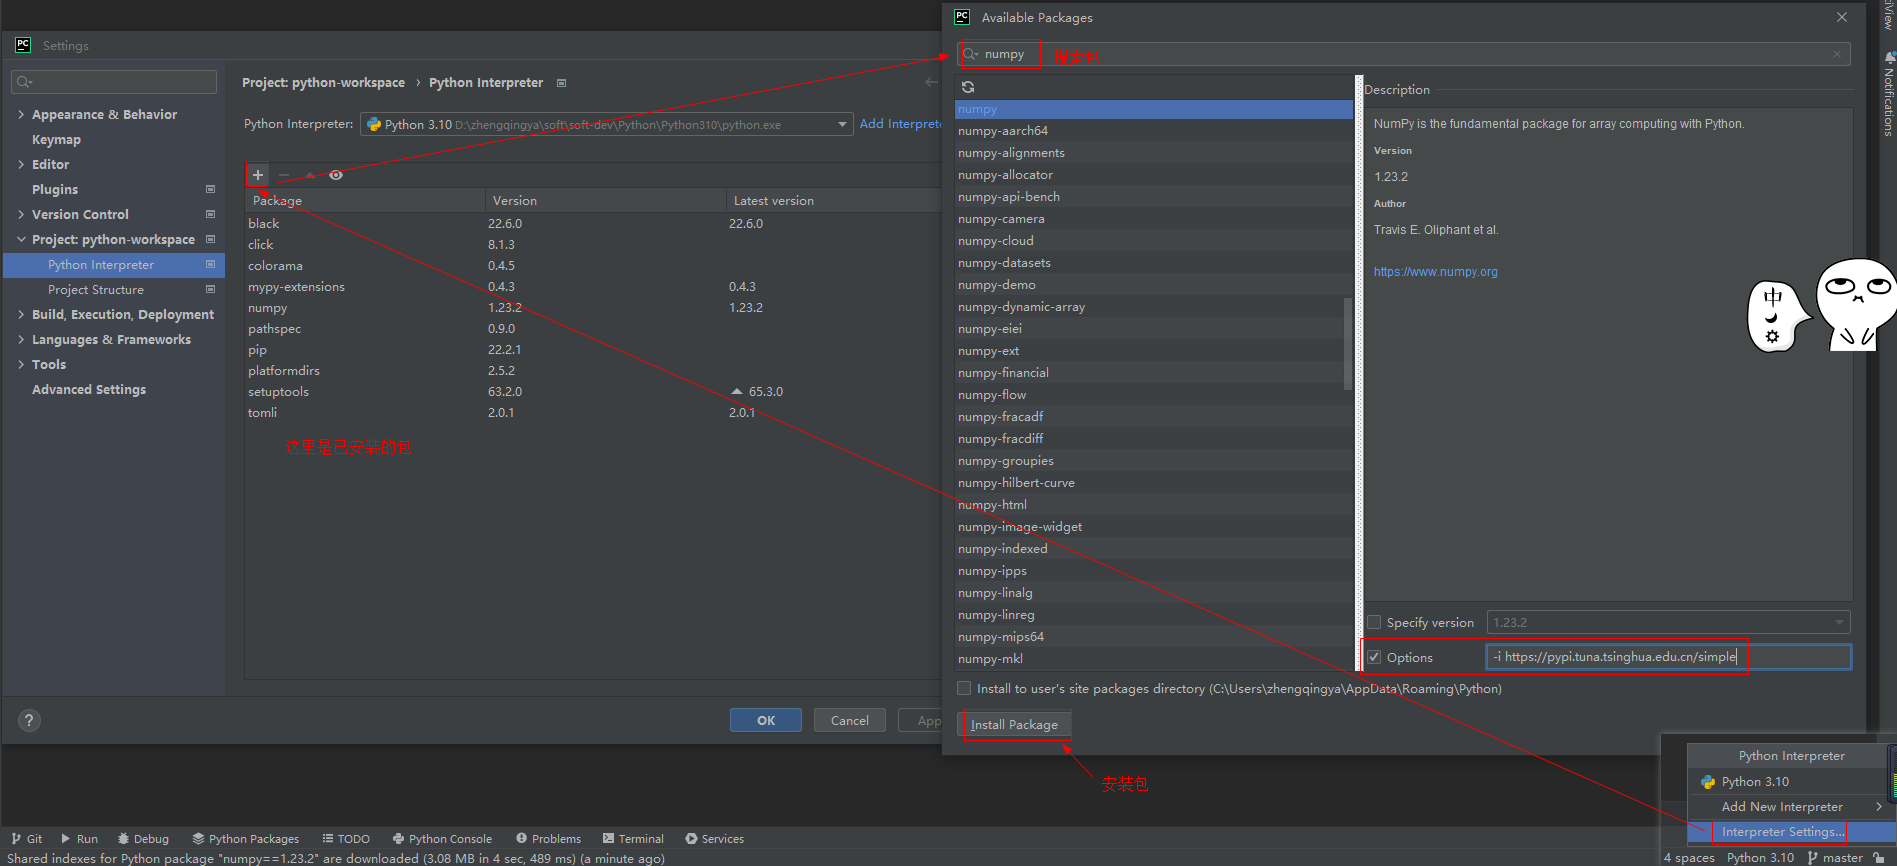Select numpy-mkl in the package list
Viewport: 1897px width, 866px height.
1153,658
